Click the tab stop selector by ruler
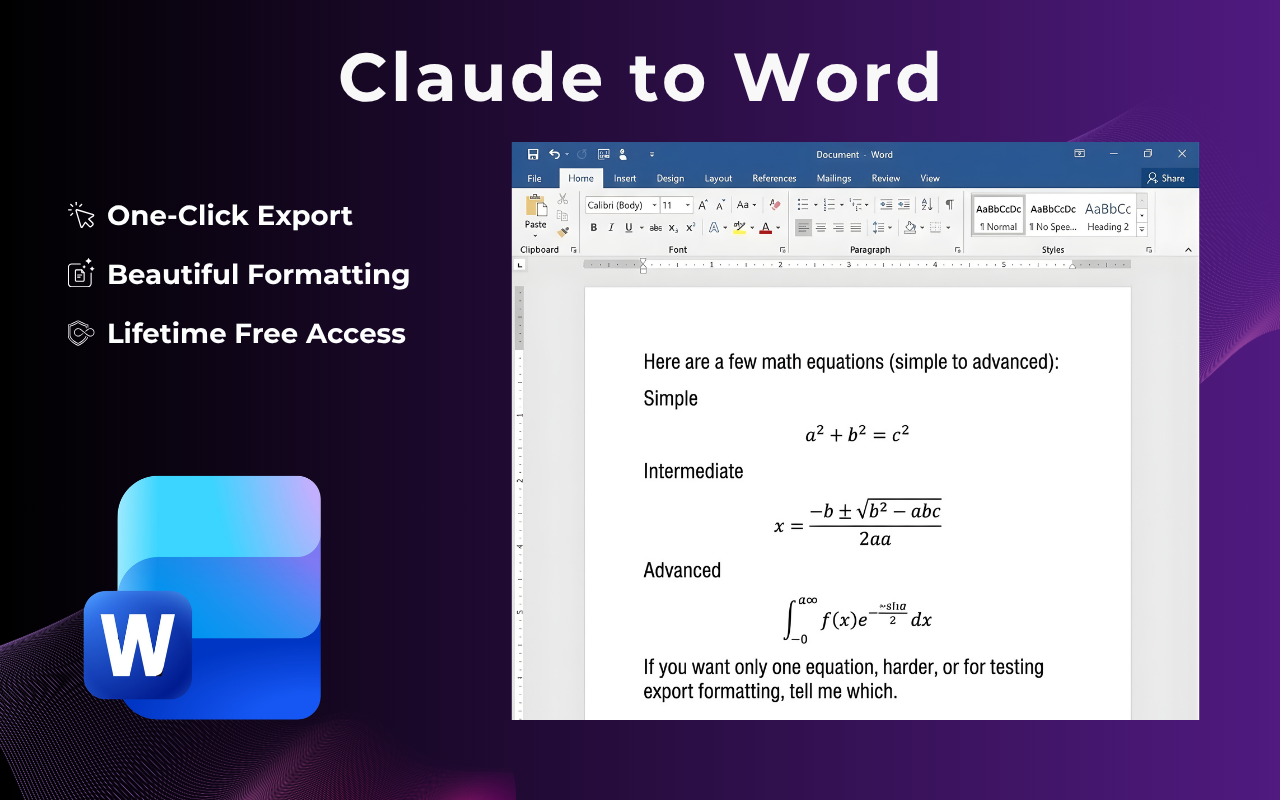The width and height of the screenshot is (1280, 800). point(520,265)
